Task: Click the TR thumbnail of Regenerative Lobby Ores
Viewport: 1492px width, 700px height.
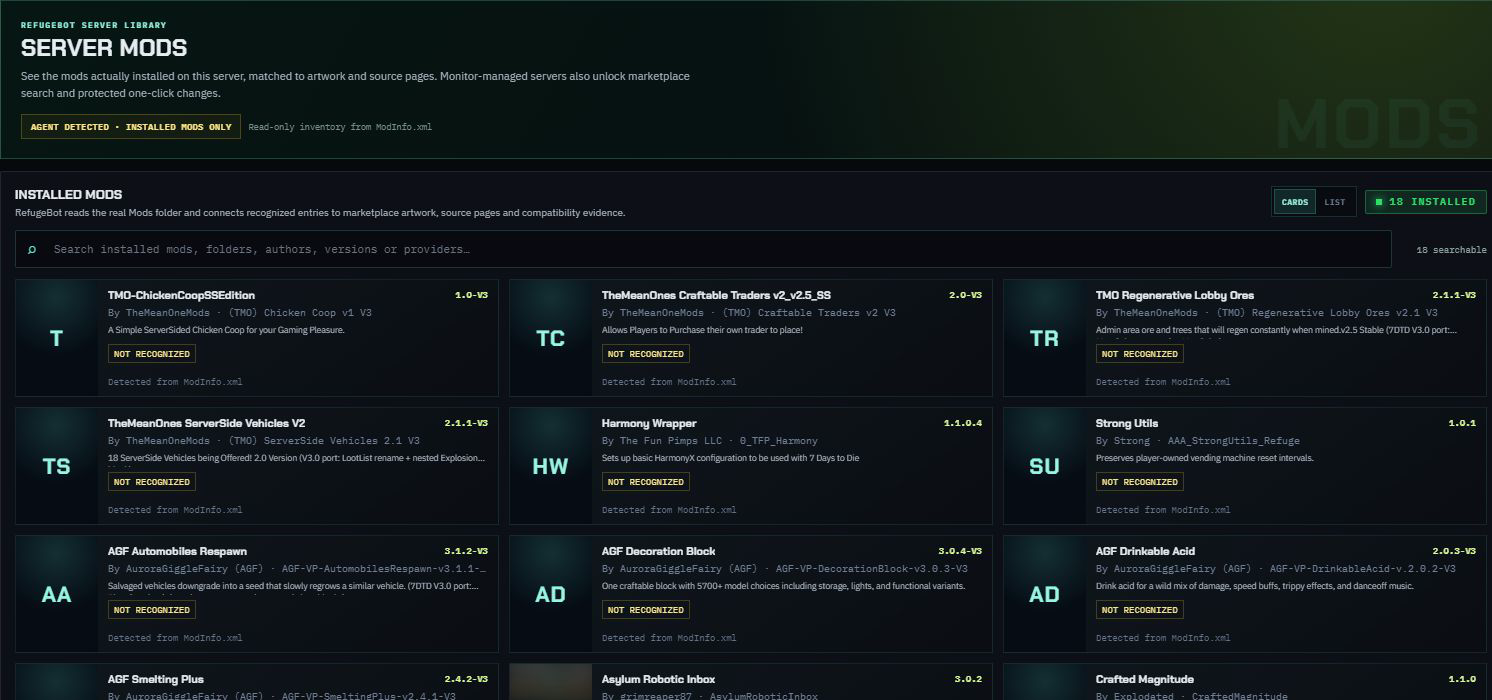Action: [x=1045, y=338]
